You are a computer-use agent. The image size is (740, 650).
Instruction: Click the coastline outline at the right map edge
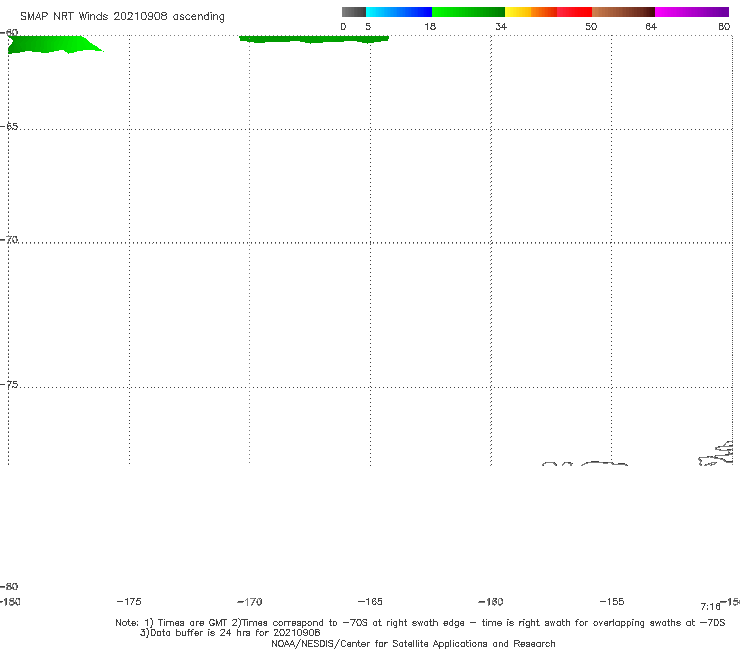[x=716, y=454]
